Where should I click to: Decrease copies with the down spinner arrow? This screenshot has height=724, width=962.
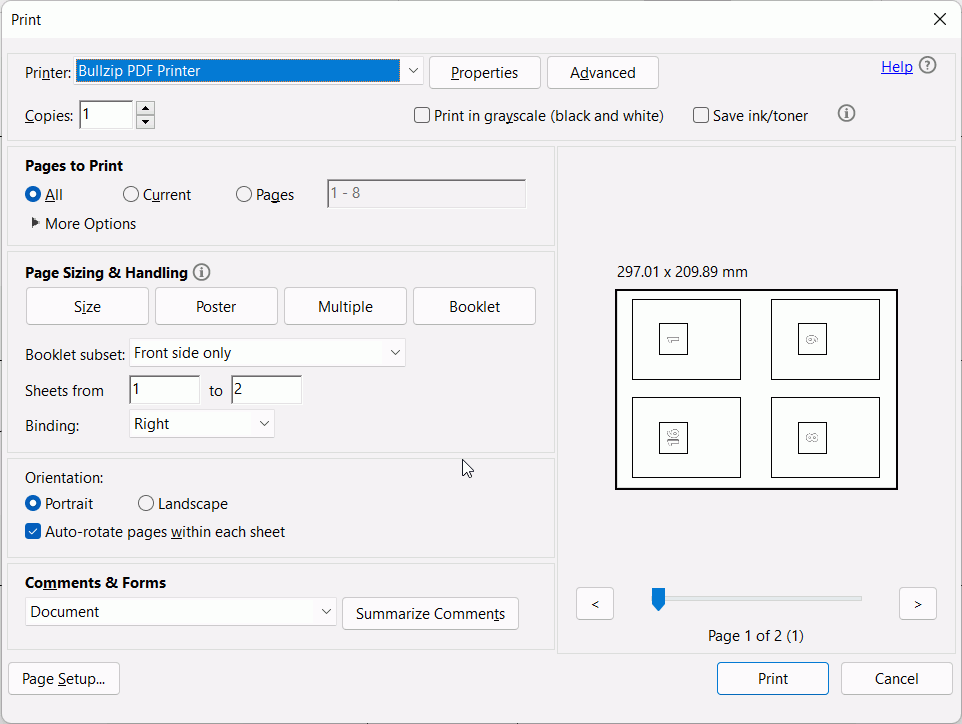[145, 121]
